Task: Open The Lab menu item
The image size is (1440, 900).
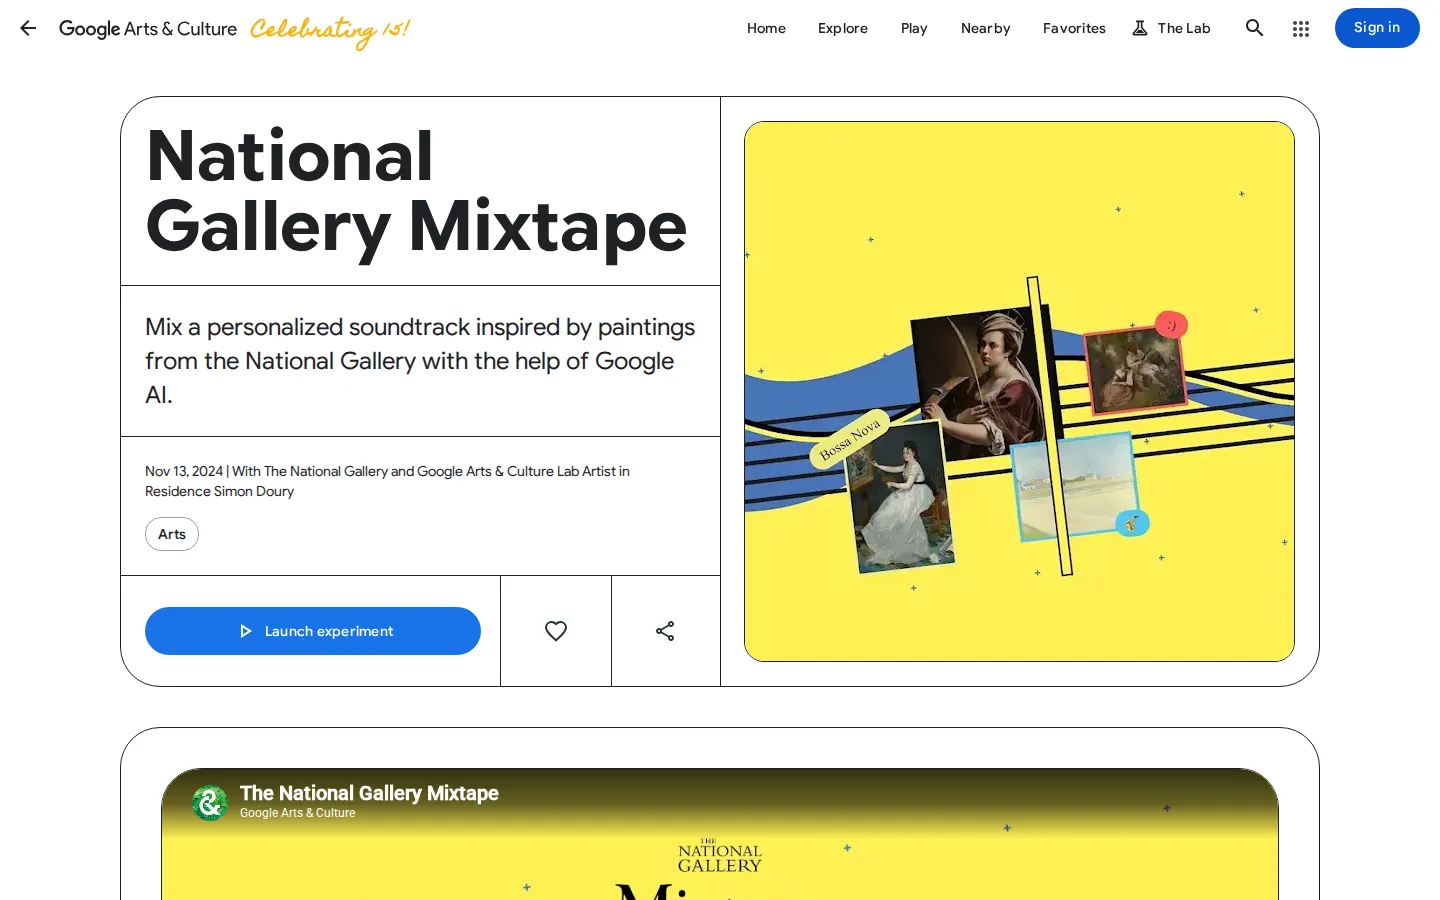Action: pos(1171,28)
